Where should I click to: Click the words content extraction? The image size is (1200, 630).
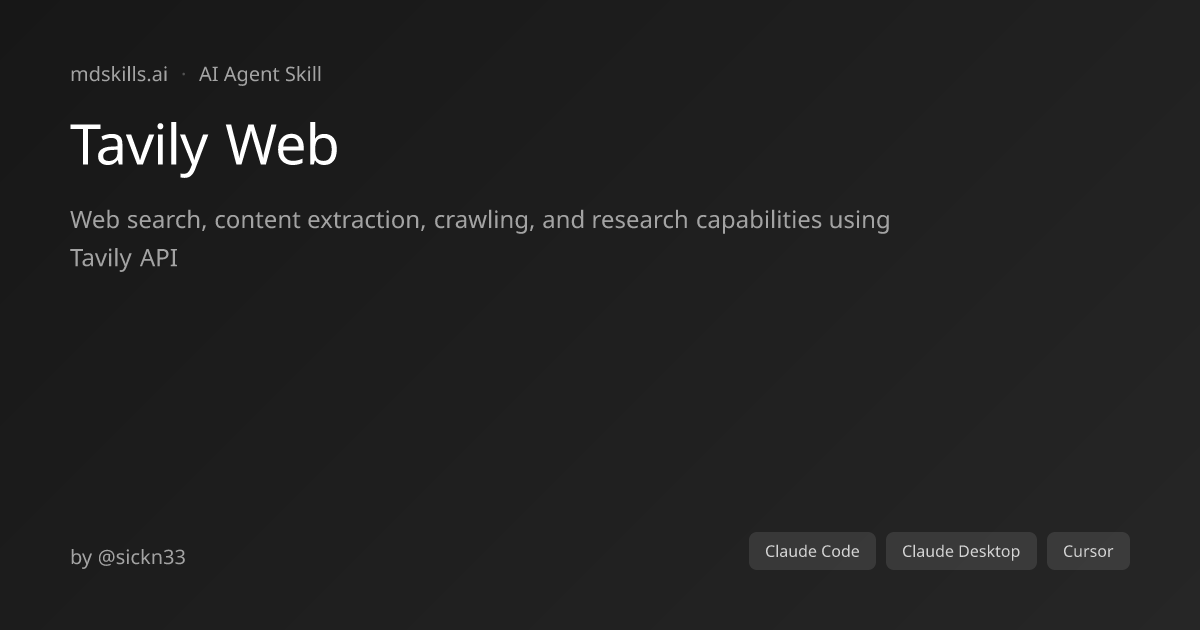[x=320, y=220]
